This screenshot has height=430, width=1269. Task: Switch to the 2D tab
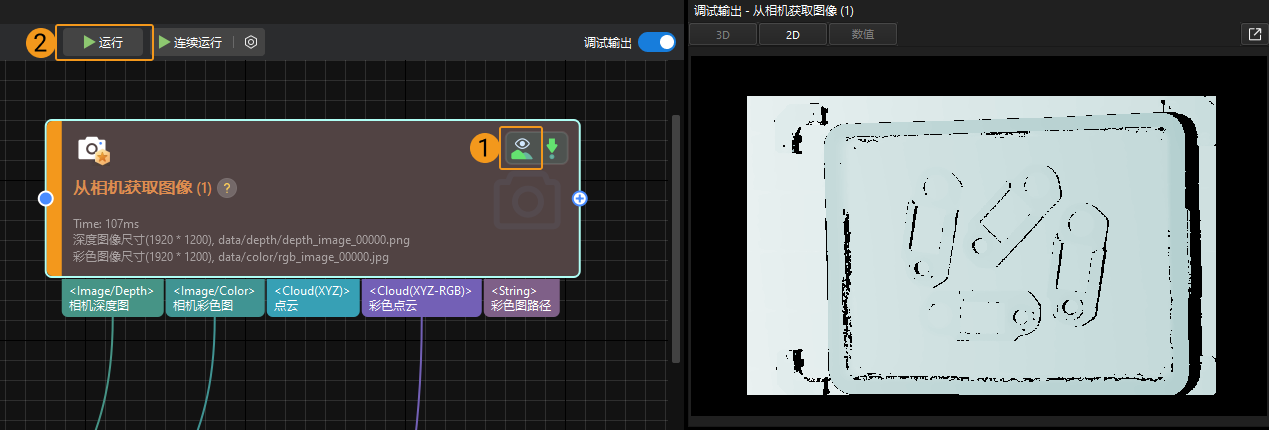(x=792, y=34)
